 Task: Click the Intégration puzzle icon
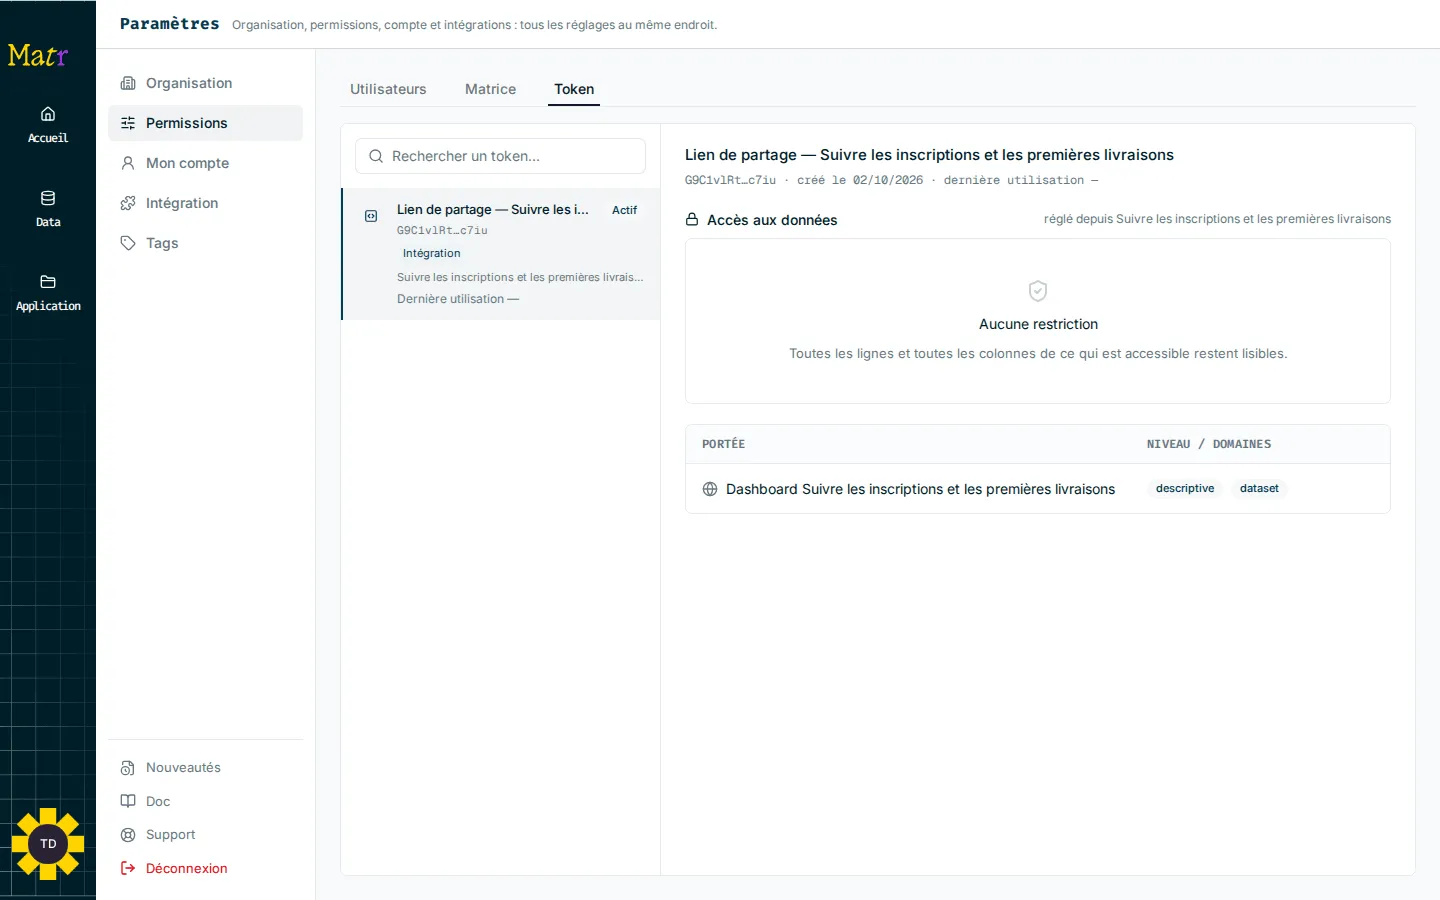[x=128, y=203]
